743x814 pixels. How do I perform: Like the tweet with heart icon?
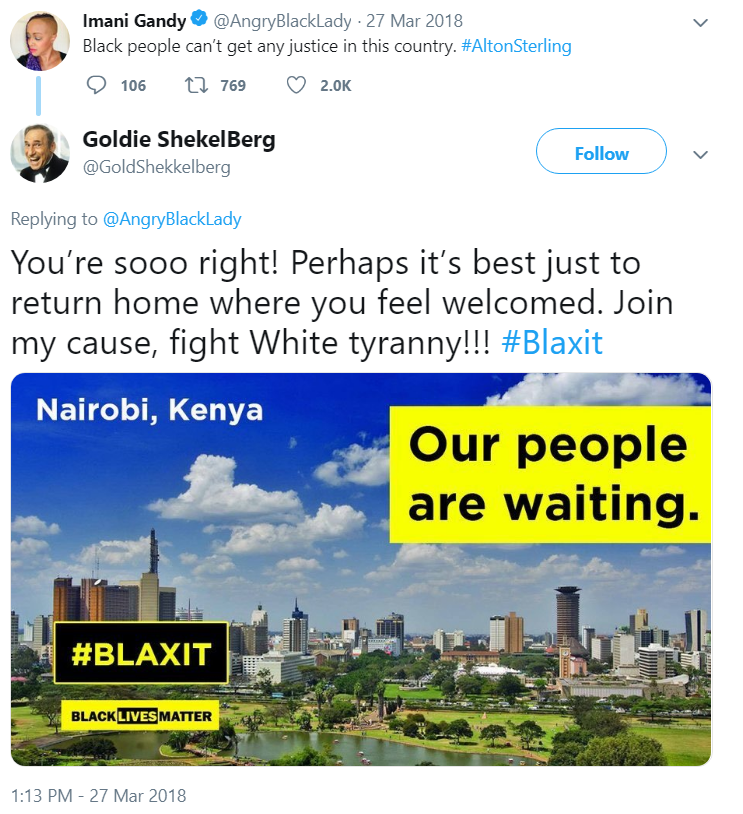click(x=296, y=85)
